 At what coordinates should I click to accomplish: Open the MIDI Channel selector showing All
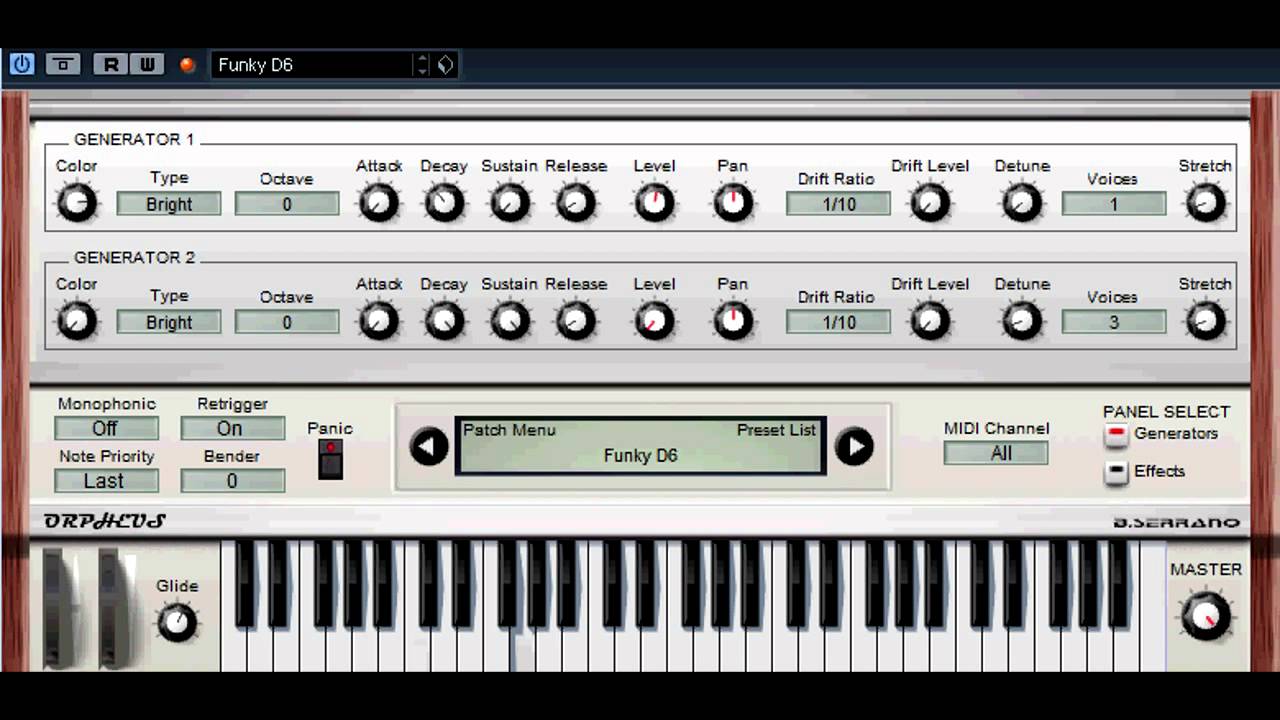click(x=995, y=453)
